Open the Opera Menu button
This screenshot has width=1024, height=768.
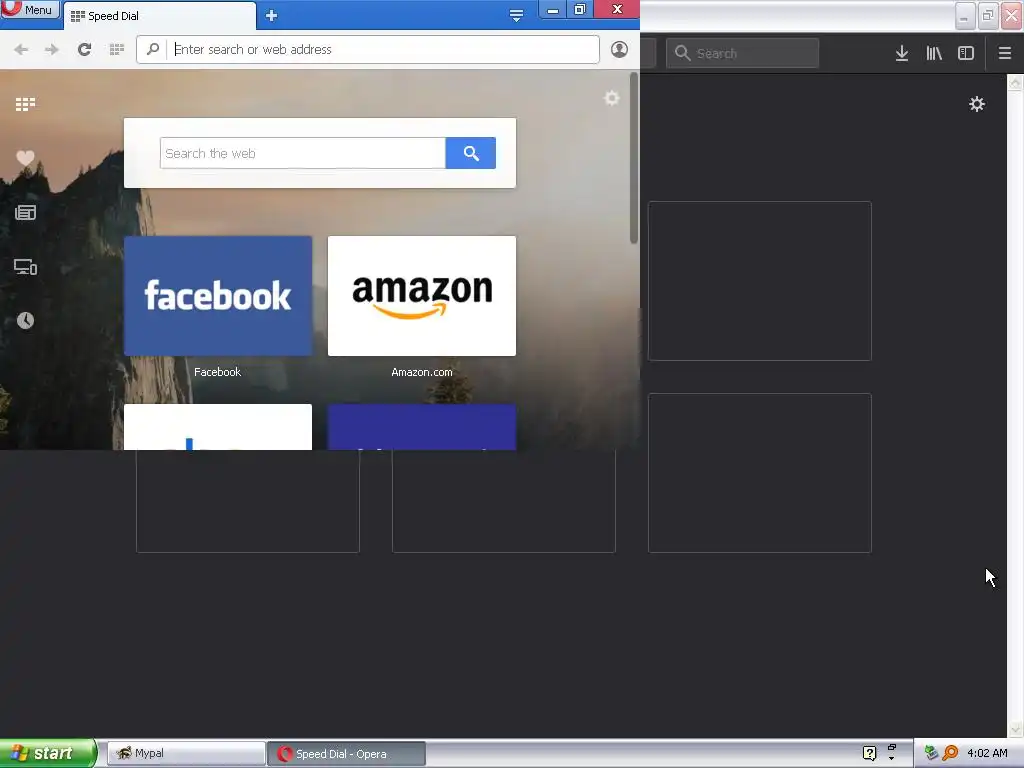29,9
